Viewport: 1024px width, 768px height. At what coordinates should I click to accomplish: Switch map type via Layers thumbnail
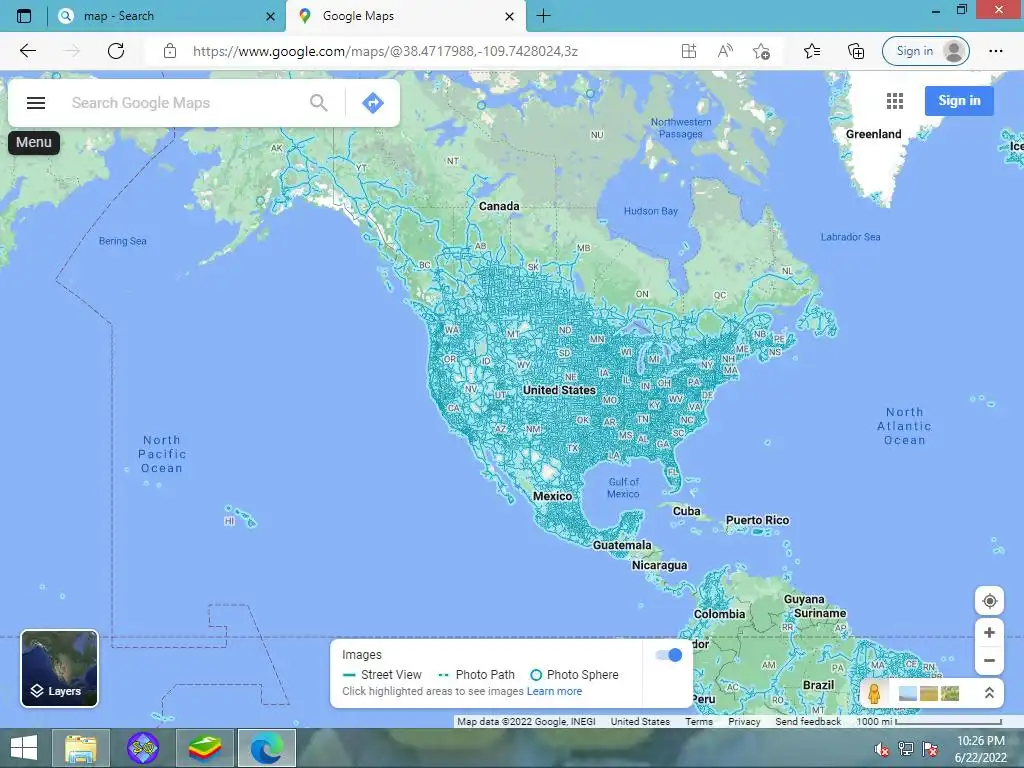[x=59, y=668]
